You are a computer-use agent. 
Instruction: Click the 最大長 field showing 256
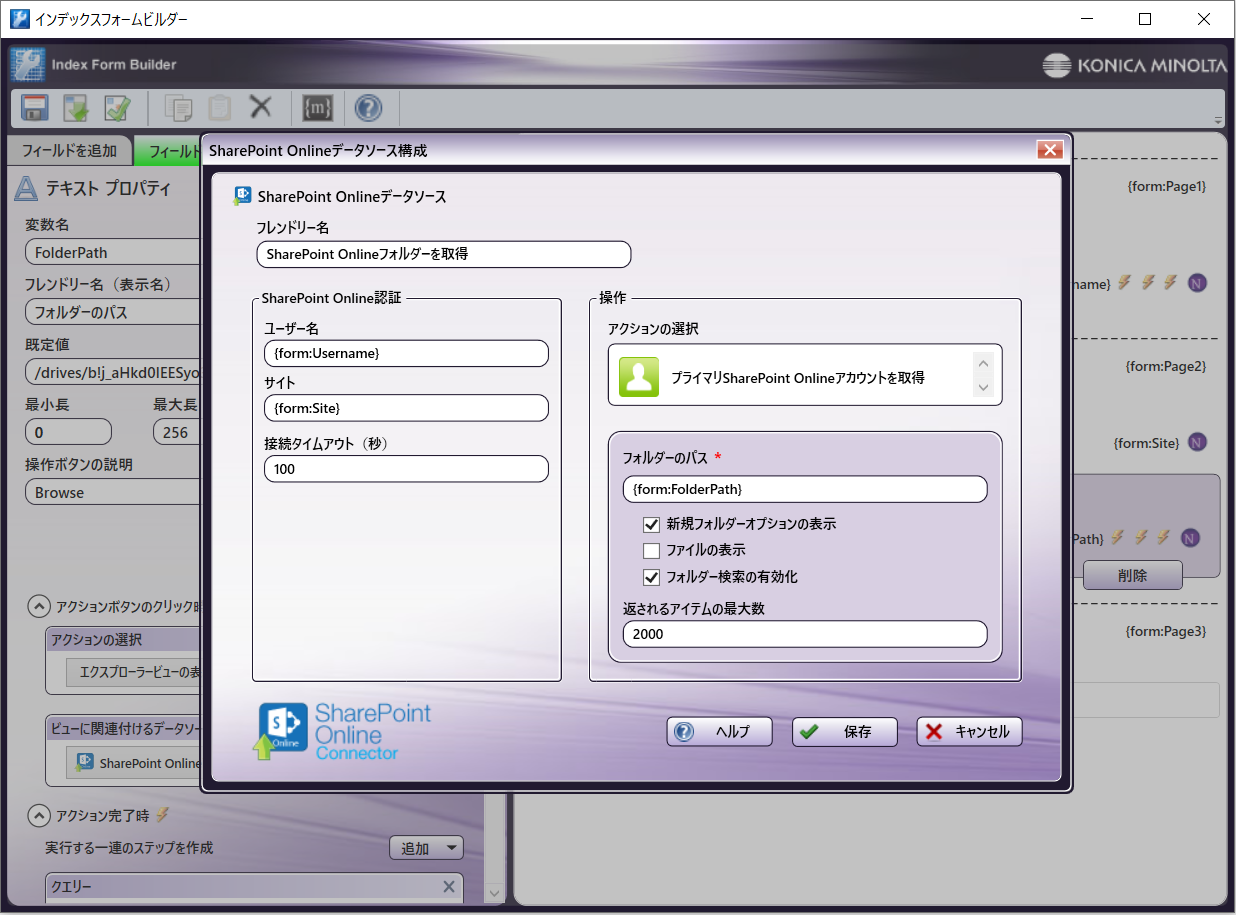(x=177, y=432)
